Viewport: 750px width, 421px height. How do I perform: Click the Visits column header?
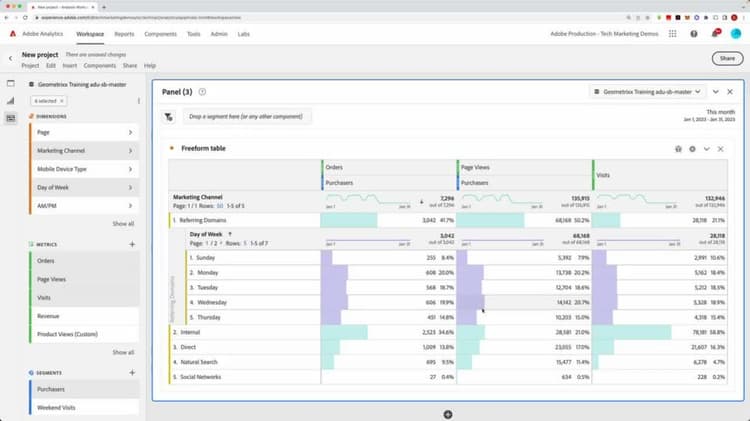coord(660,175)
